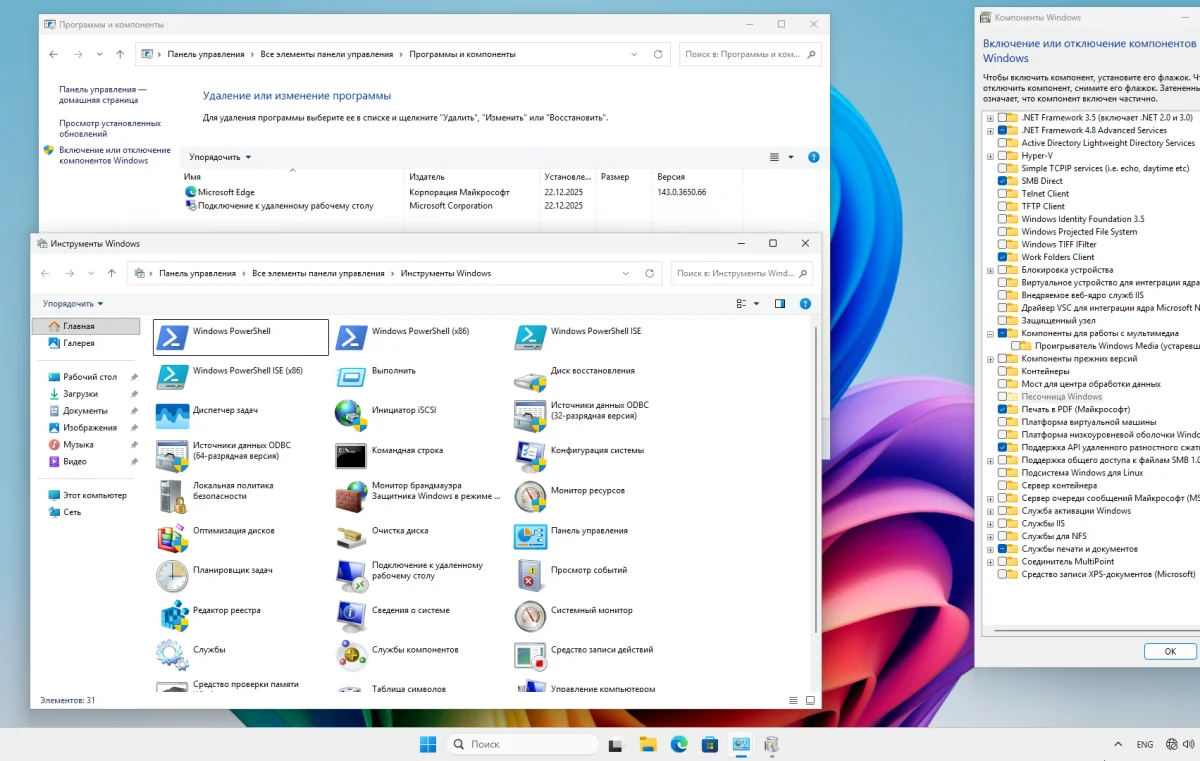
Task: Enable the Hyper-V checkbox
Action: [x=1002, y=156]
